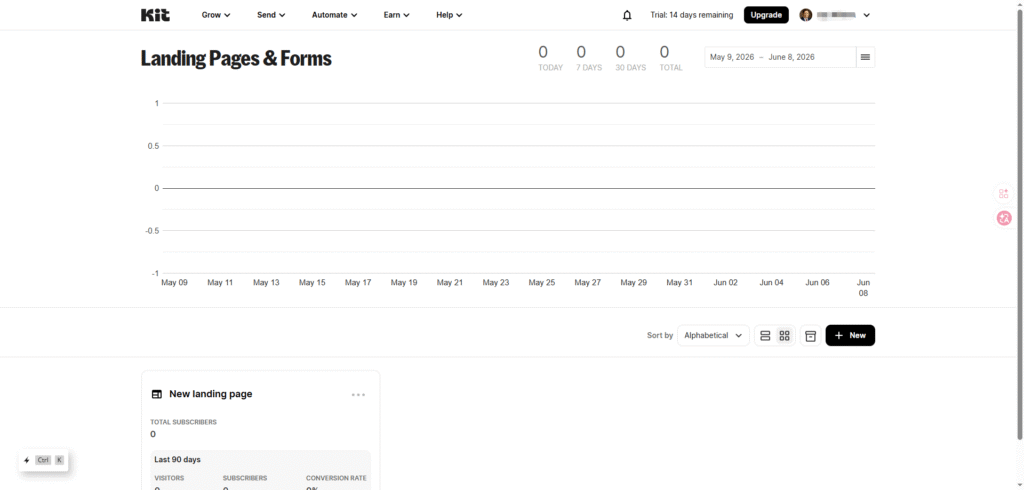Click the New button
This screenshot has height=490, width=1024.
850,335
